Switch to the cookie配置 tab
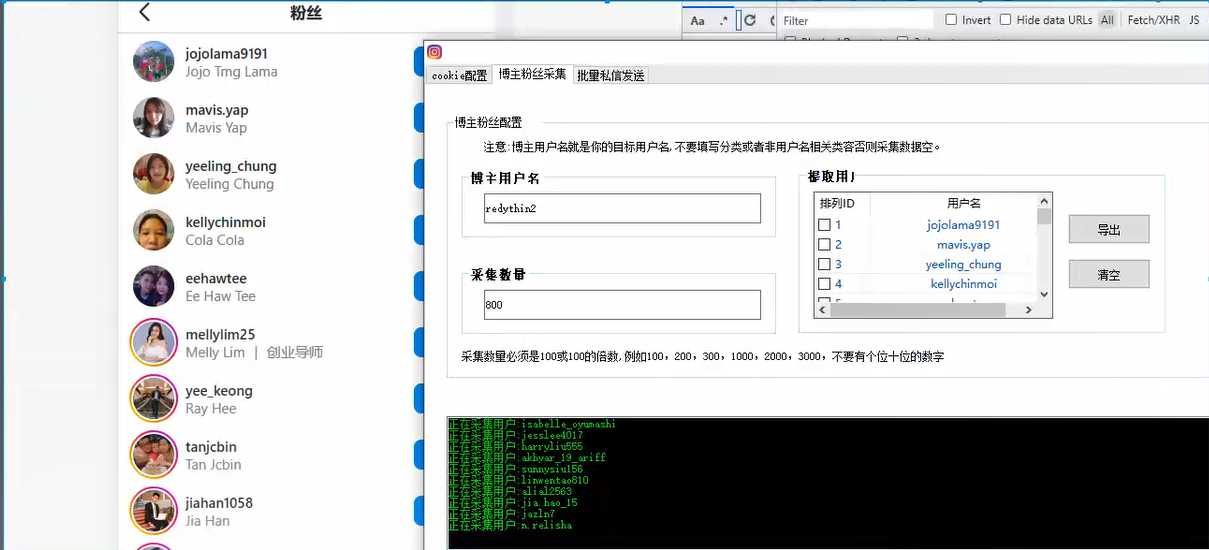The image size is (1209, 550). click(x=460, y=76)
